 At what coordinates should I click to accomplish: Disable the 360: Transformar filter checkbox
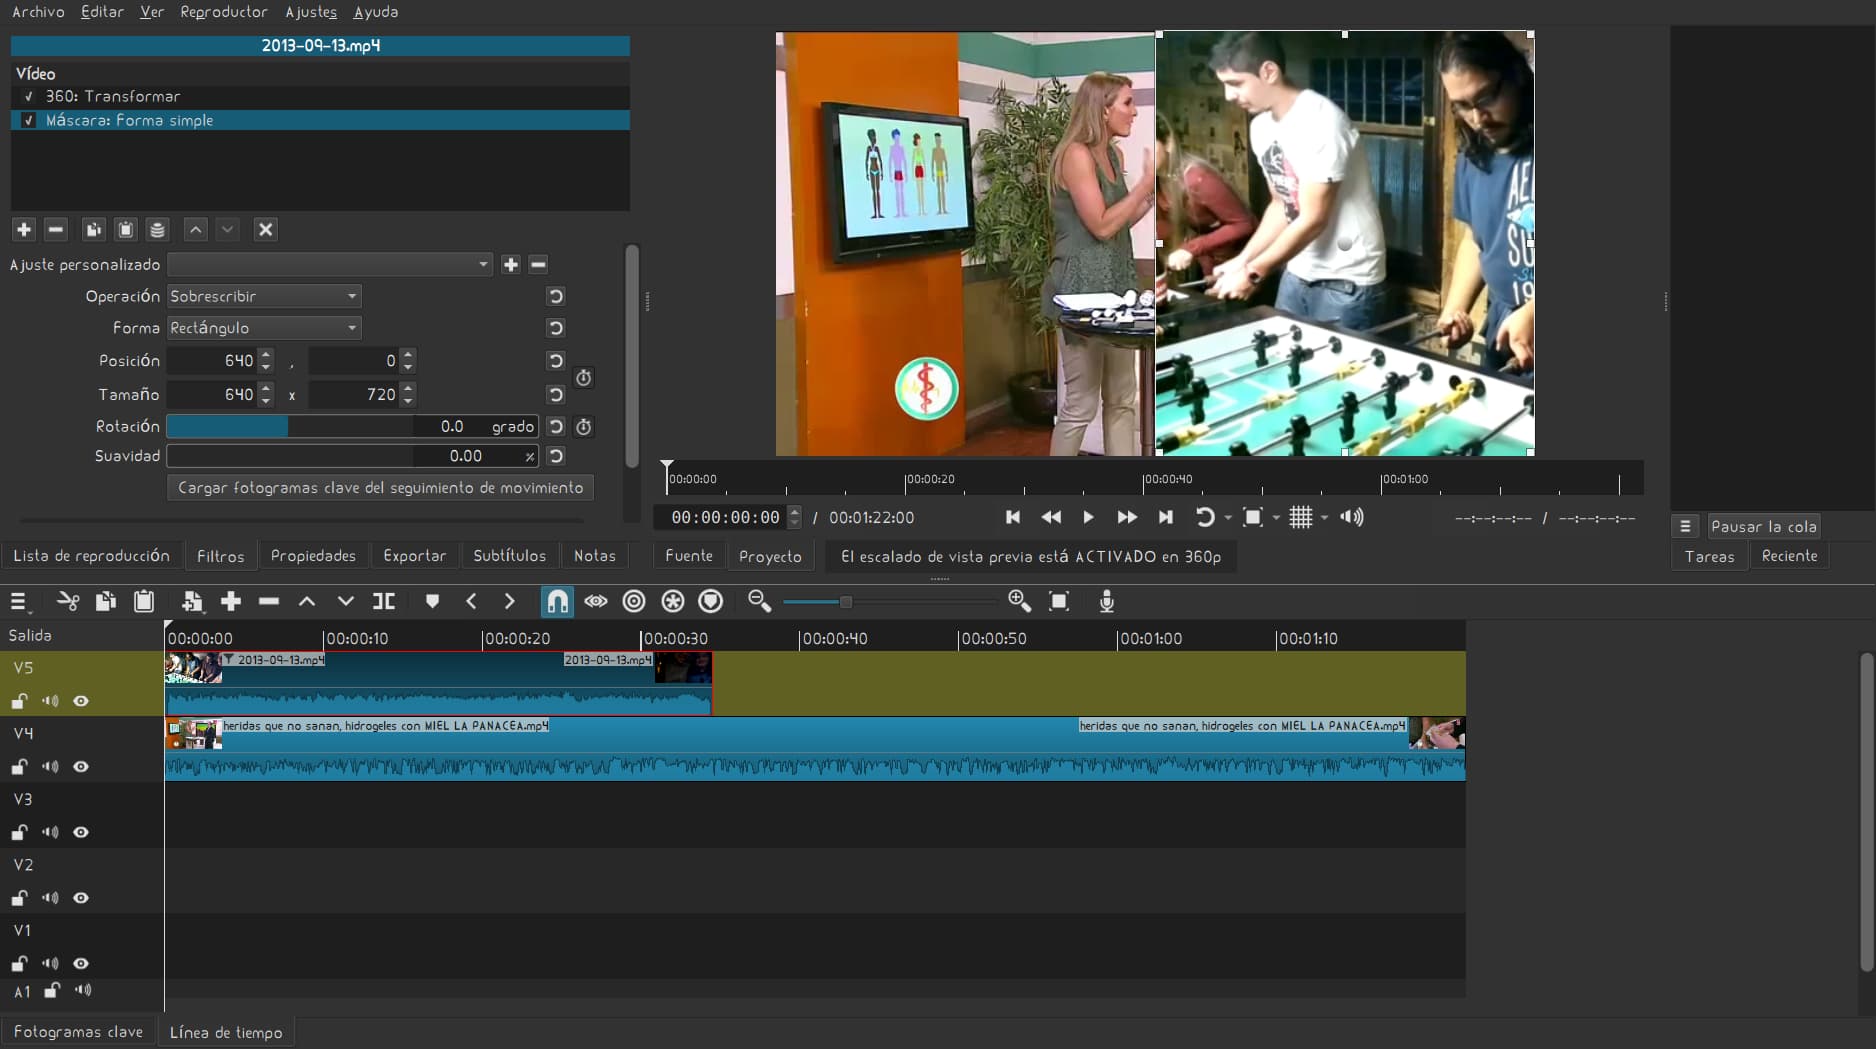(29, 97)
